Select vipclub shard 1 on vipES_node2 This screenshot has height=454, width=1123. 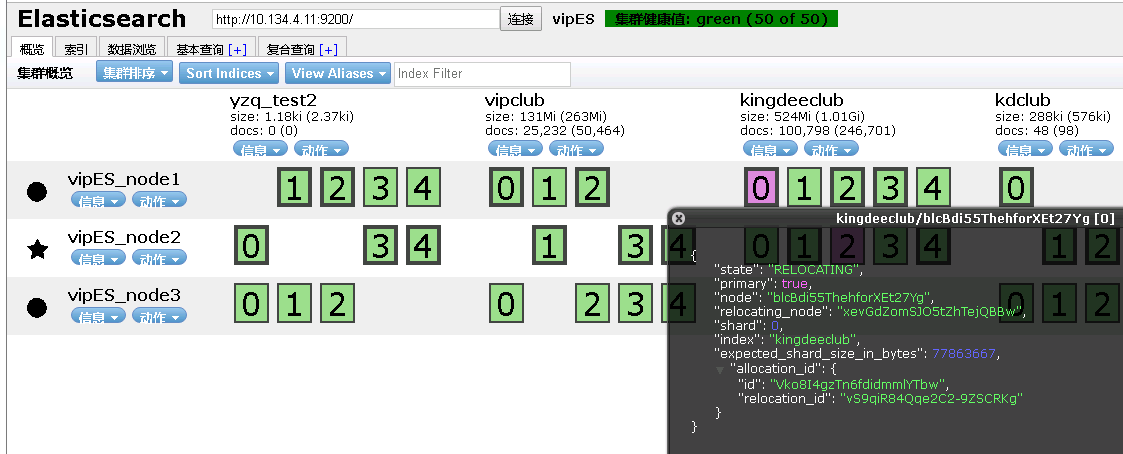click(x=549, y=246)
